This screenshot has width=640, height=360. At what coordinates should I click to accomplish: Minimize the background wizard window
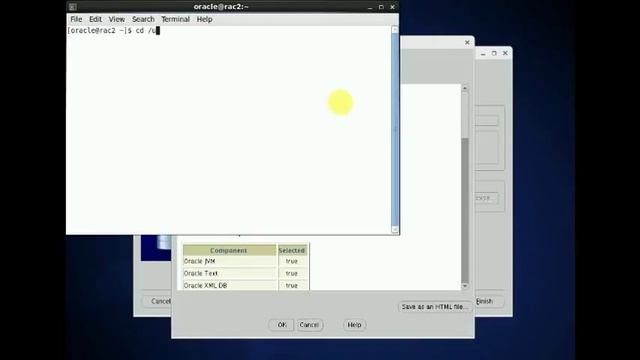483,53
